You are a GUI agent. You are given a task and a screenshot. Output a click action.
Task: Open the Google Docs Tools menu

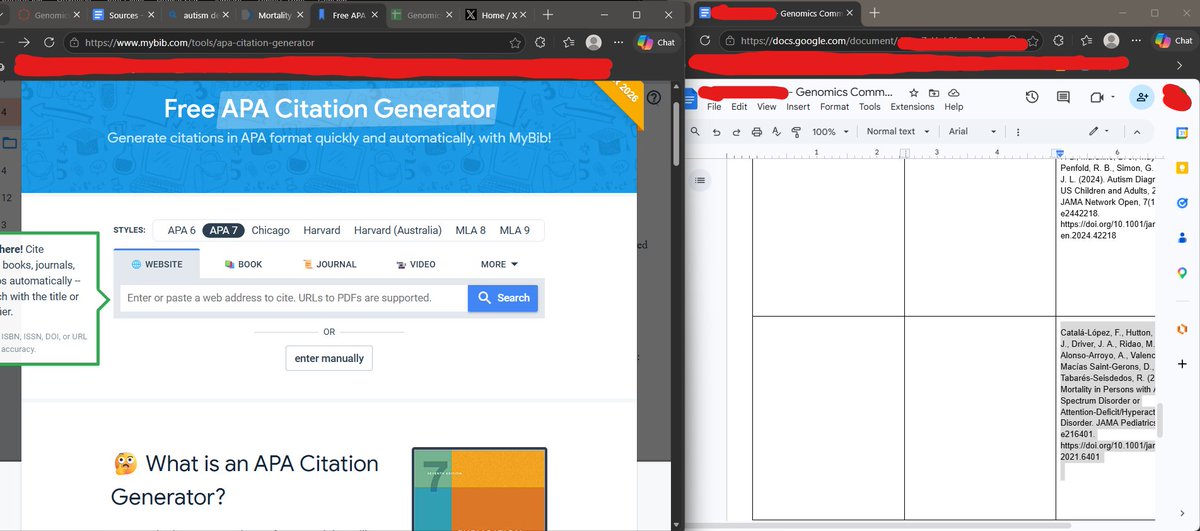coord(870,106)
